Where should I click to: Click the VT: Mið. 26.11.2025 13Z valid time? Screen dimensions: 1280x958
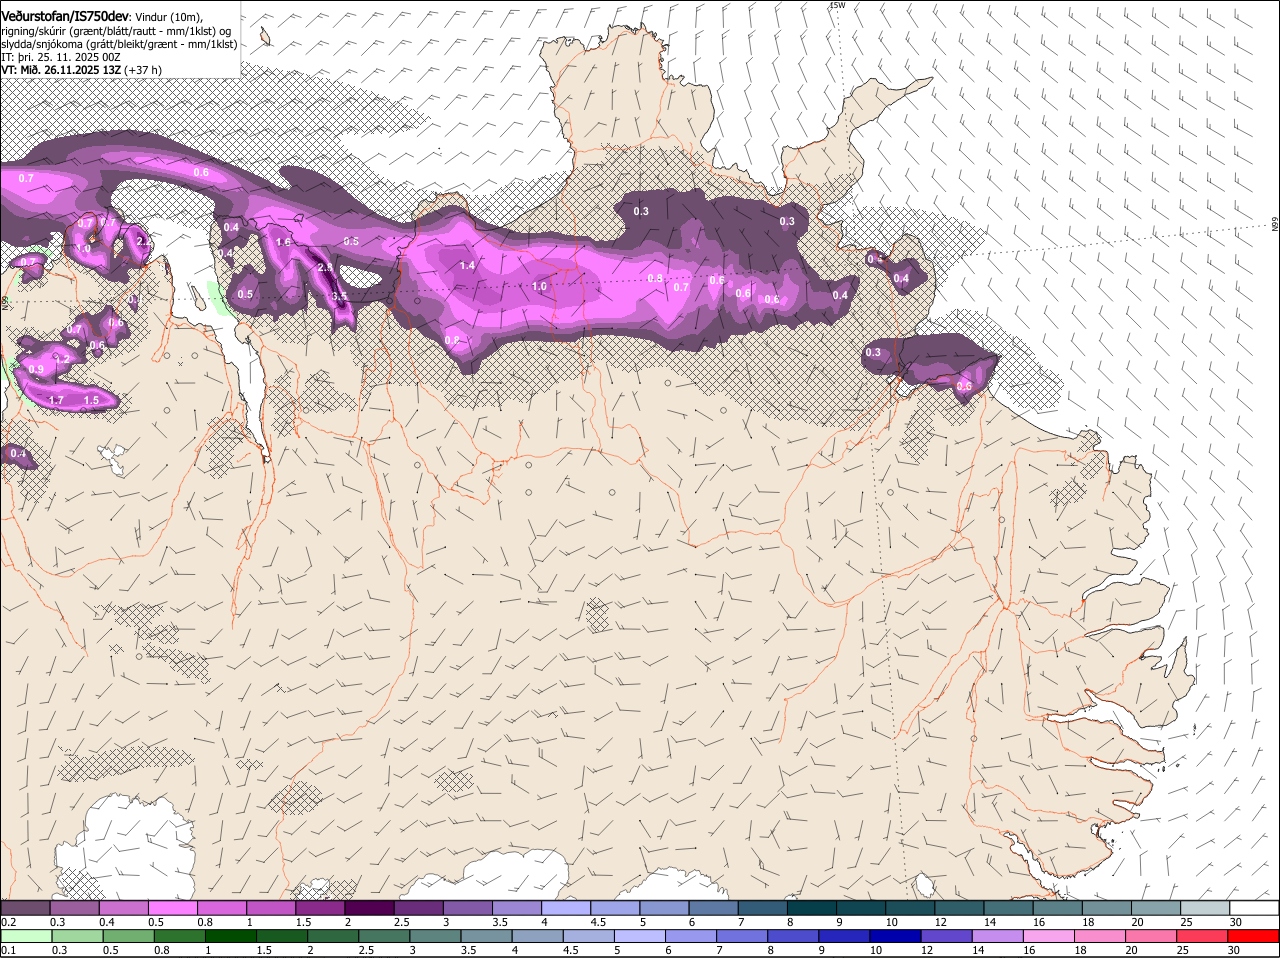[61, 70]
